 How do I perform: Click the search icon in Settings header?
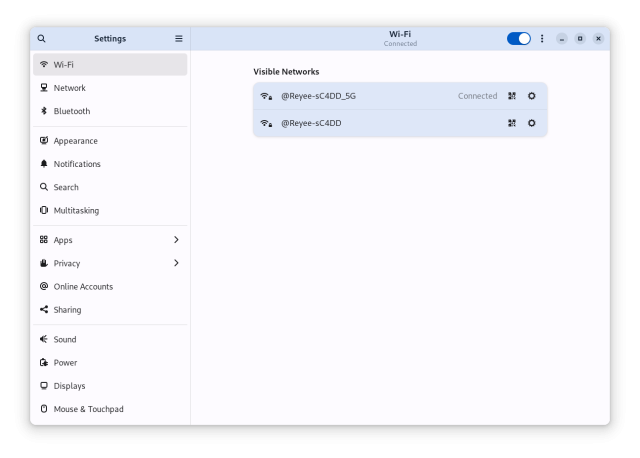(x=42, y=39)
